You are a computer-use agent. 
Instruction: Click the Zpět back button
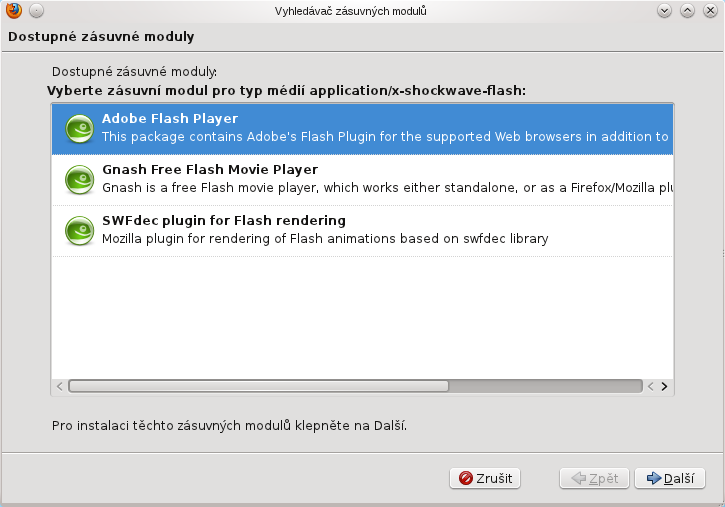pyautogui.click(x=594, y=478)
